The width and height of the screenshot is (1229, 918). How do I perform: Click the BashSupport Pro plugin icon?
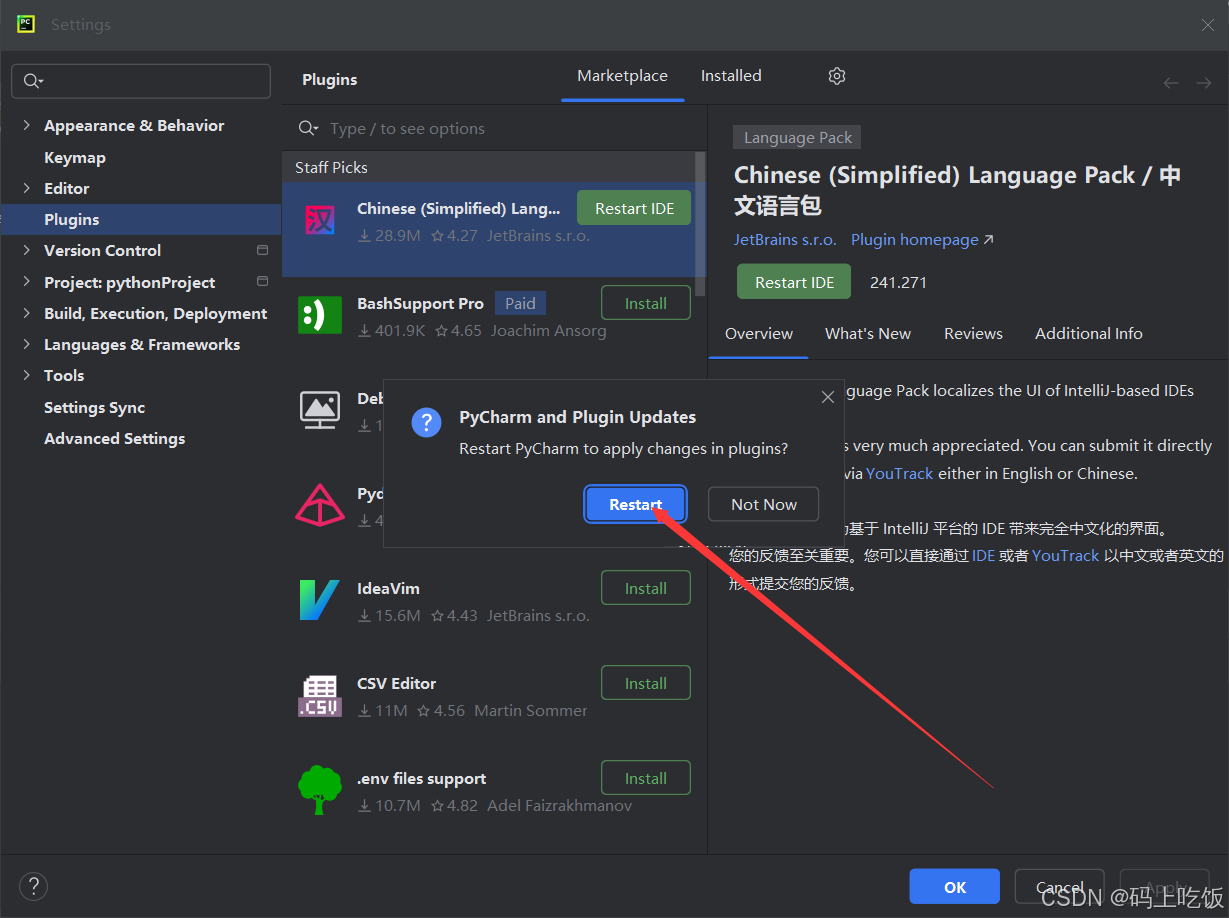point(320,315)
